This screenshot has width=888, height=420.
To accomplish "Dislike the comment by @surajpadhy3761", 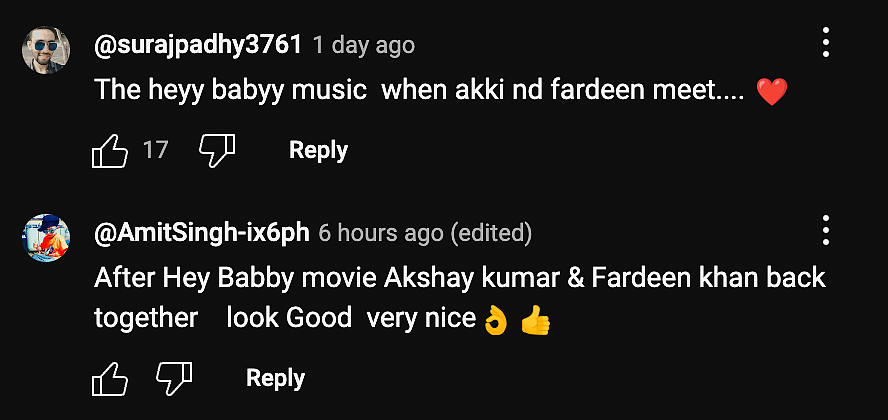I will (x=217, y=151).
